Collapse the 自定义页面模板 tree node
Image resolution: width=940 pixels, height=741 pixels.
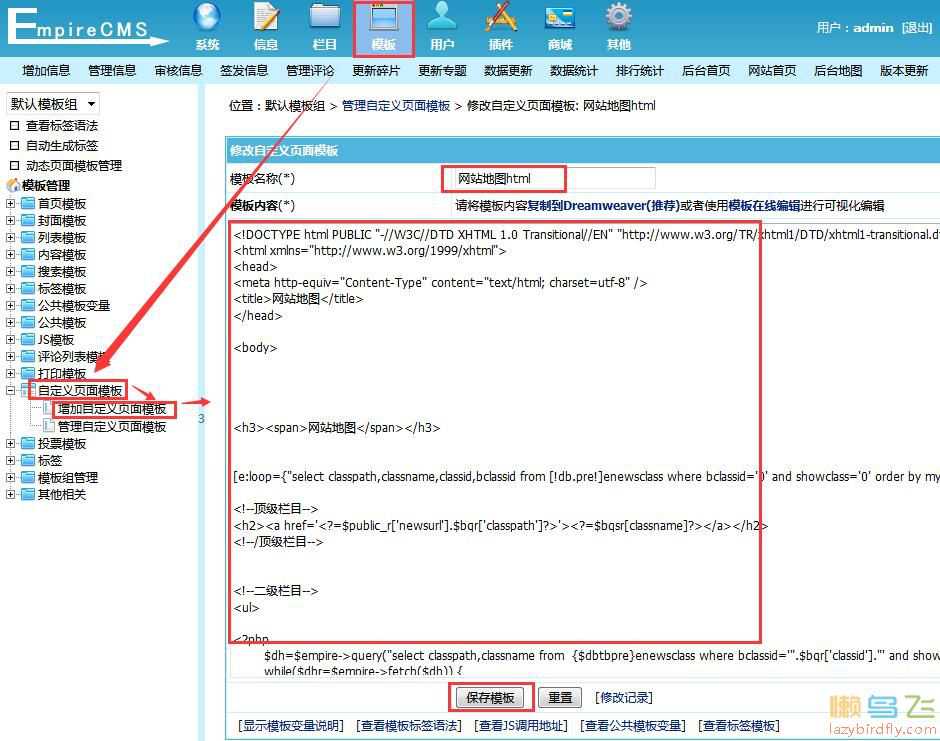point(10,390)
